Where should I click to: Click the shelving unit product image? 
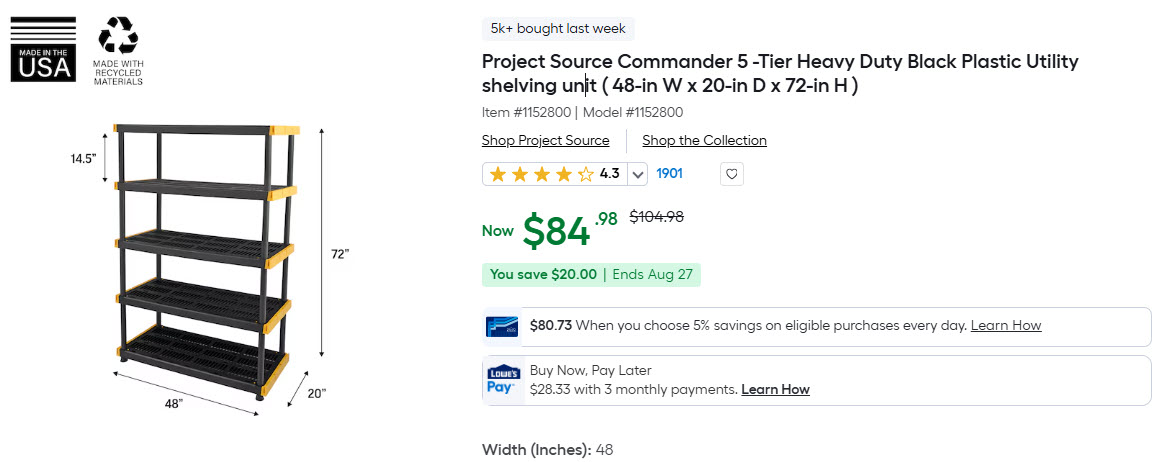click(207, 263)
